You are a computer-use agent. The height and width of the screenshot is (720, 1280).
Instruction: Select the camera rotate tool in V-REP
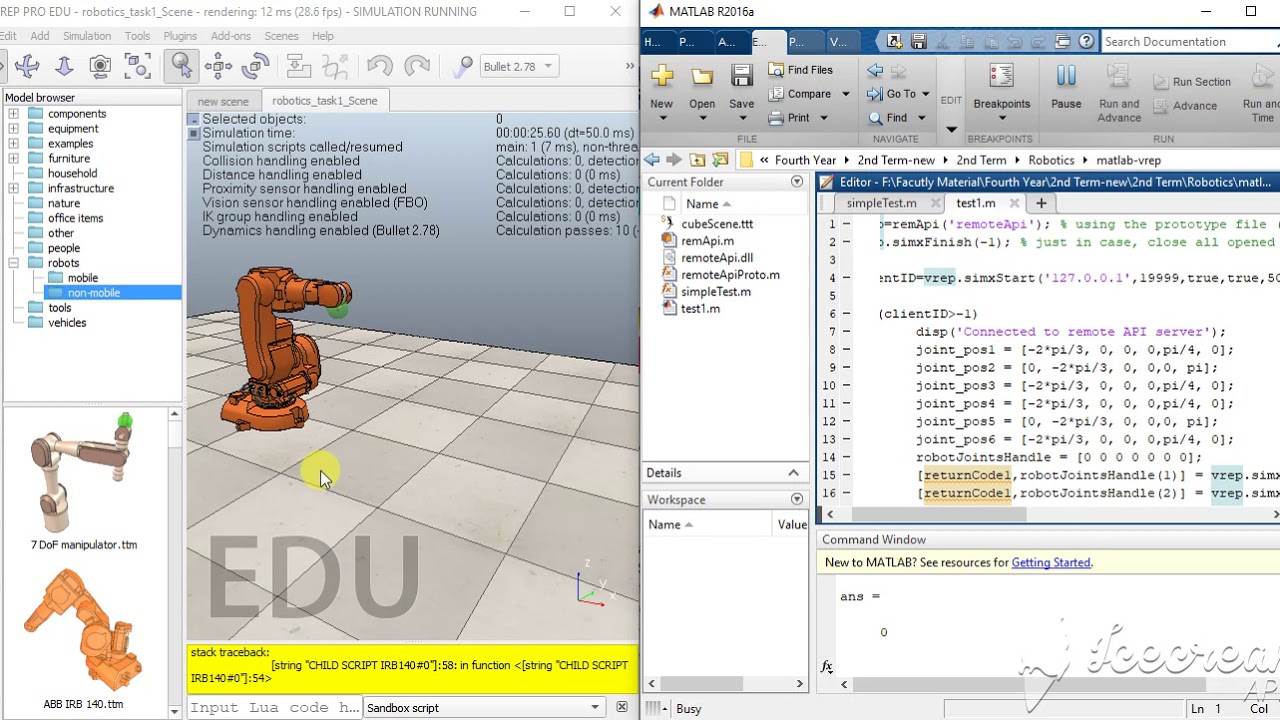coord(100,67)
